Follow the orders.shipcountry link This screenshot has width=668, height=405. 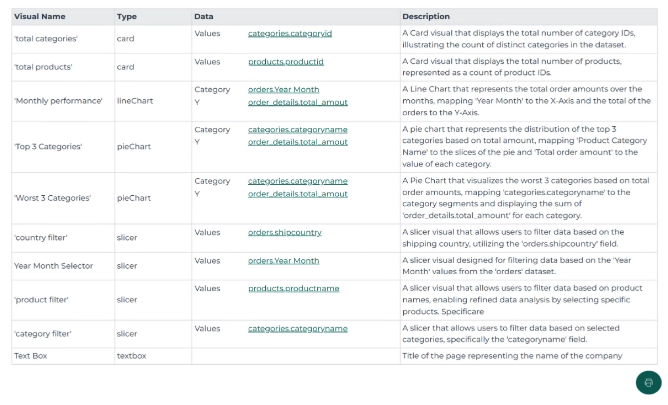[x=285, y=232]
